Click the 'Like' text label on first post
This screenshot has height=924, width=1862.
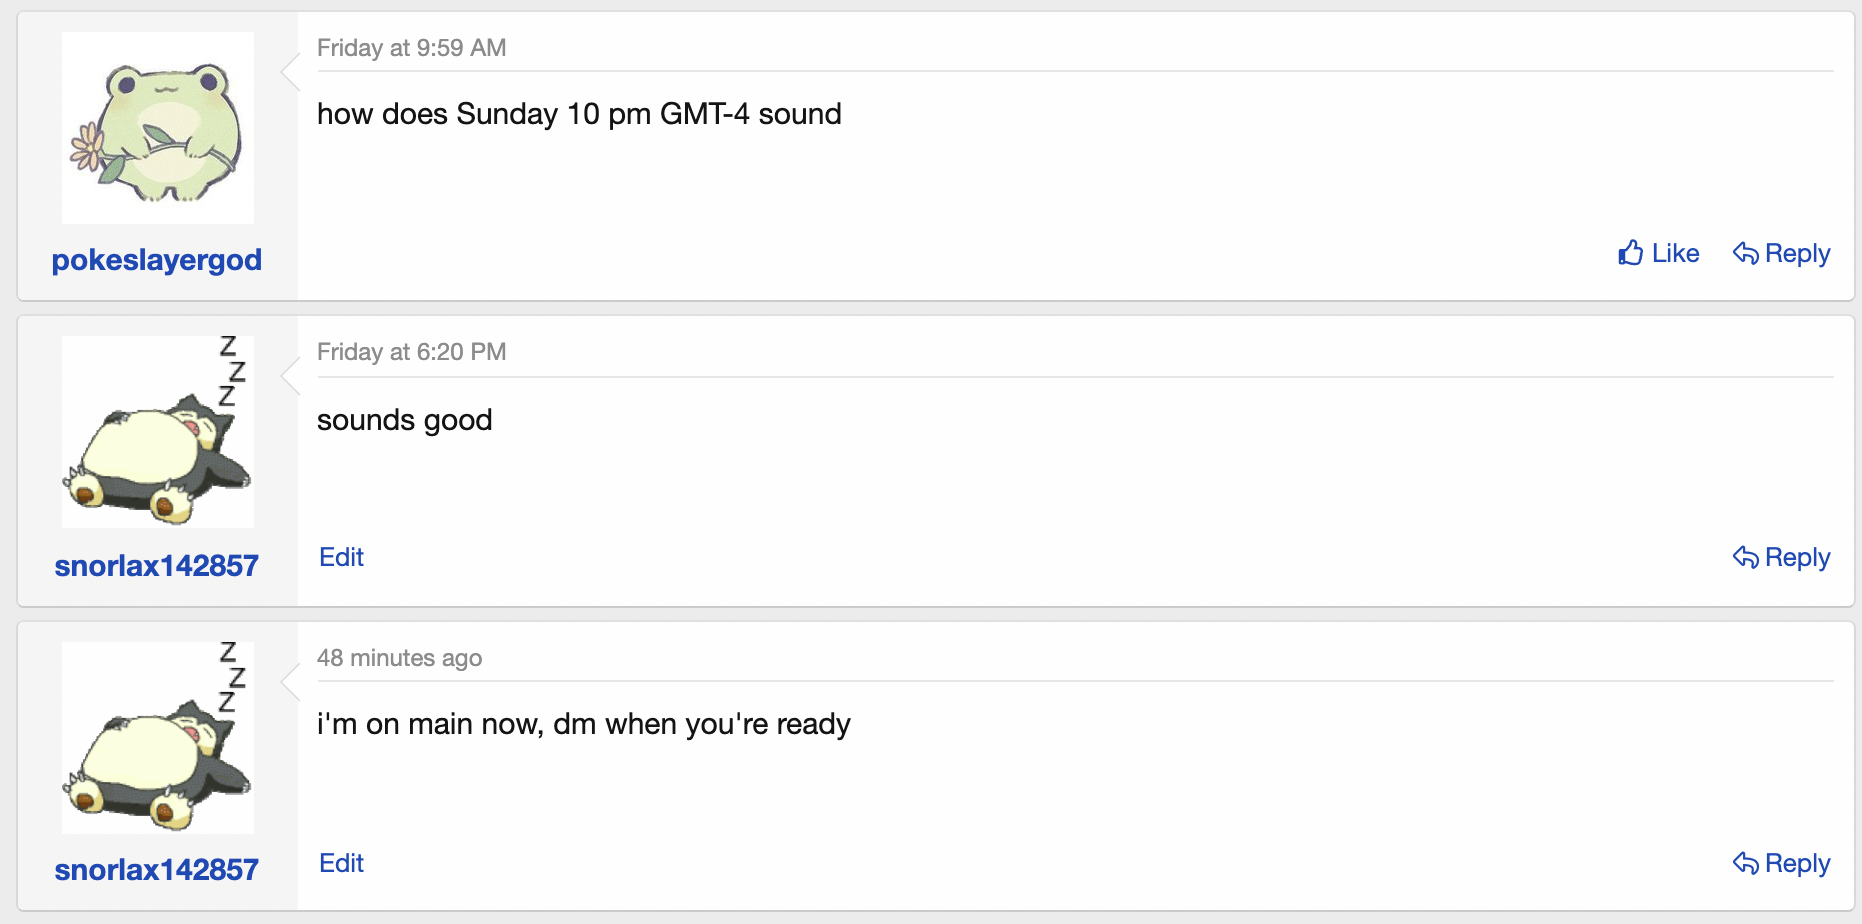1675,254
